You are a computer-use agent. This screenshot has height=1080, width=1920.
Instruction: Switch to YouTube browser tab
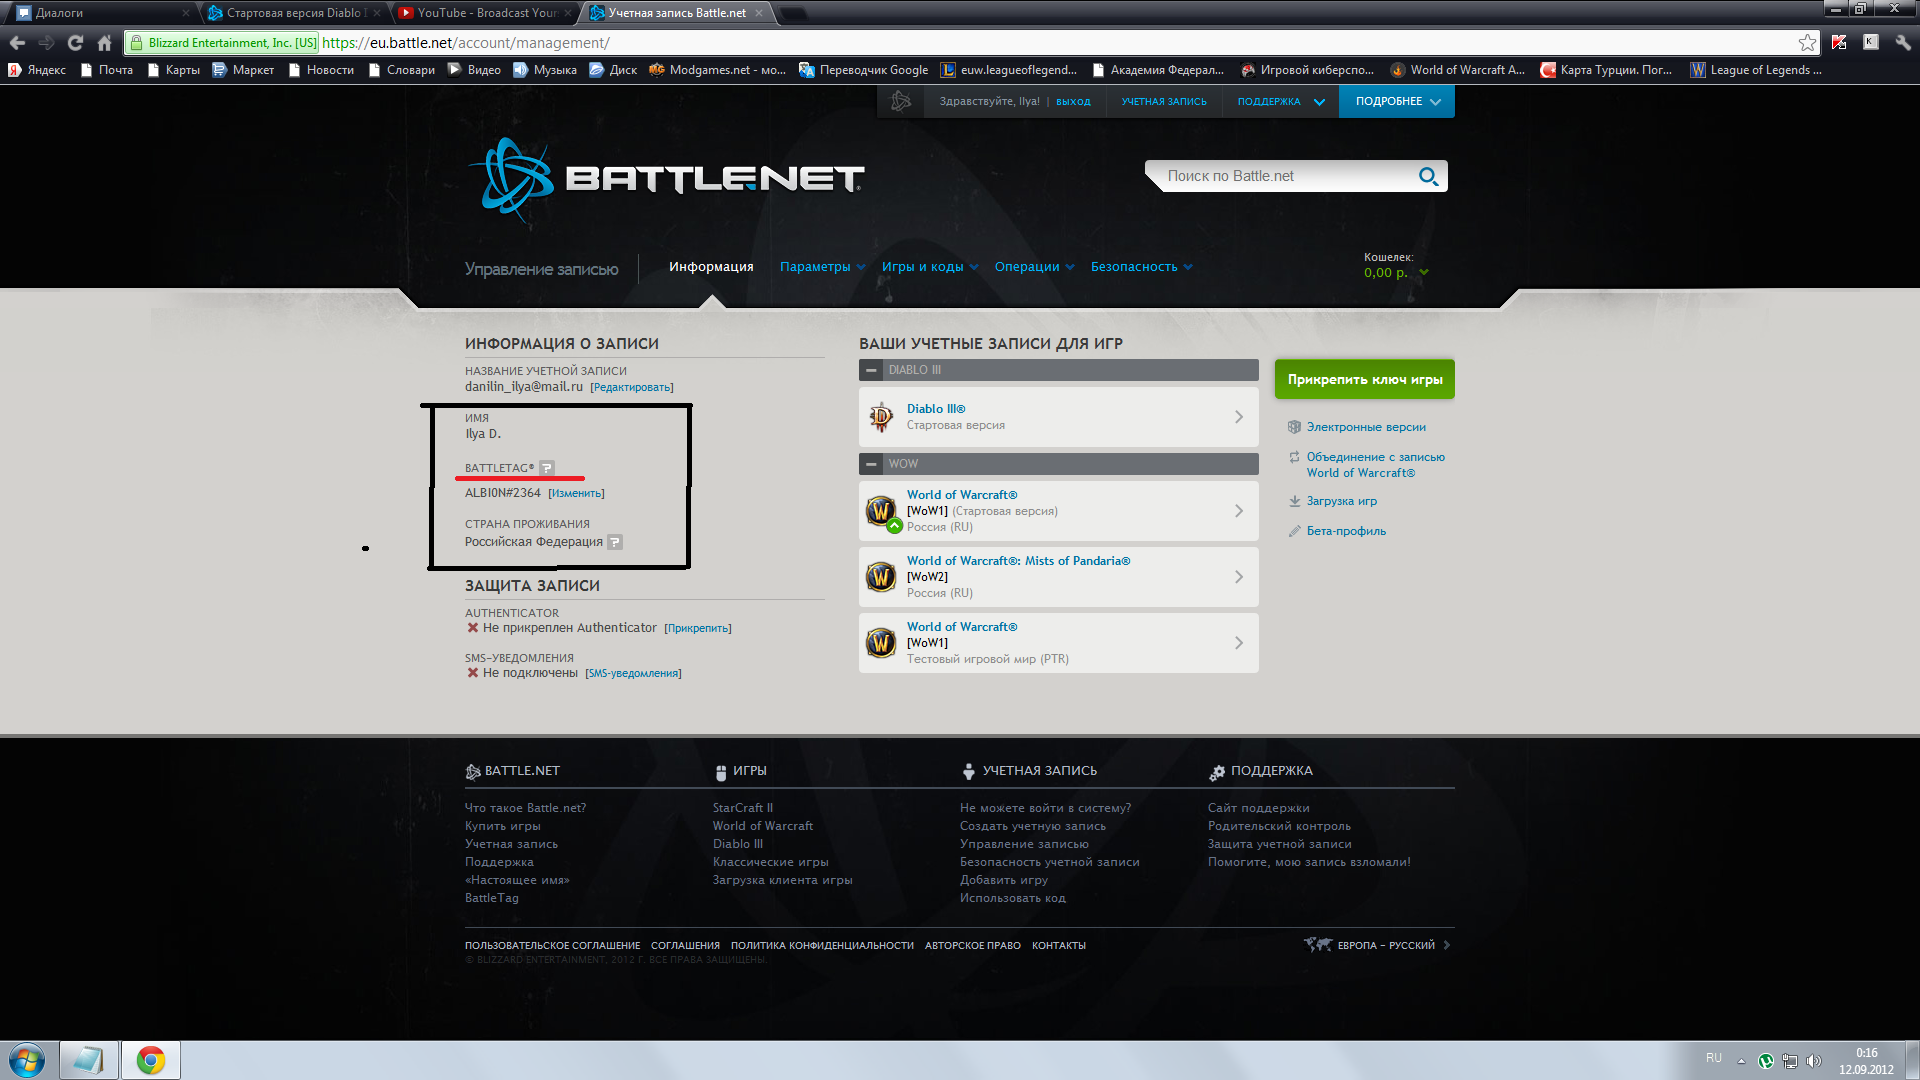click(x=486, y=13)
